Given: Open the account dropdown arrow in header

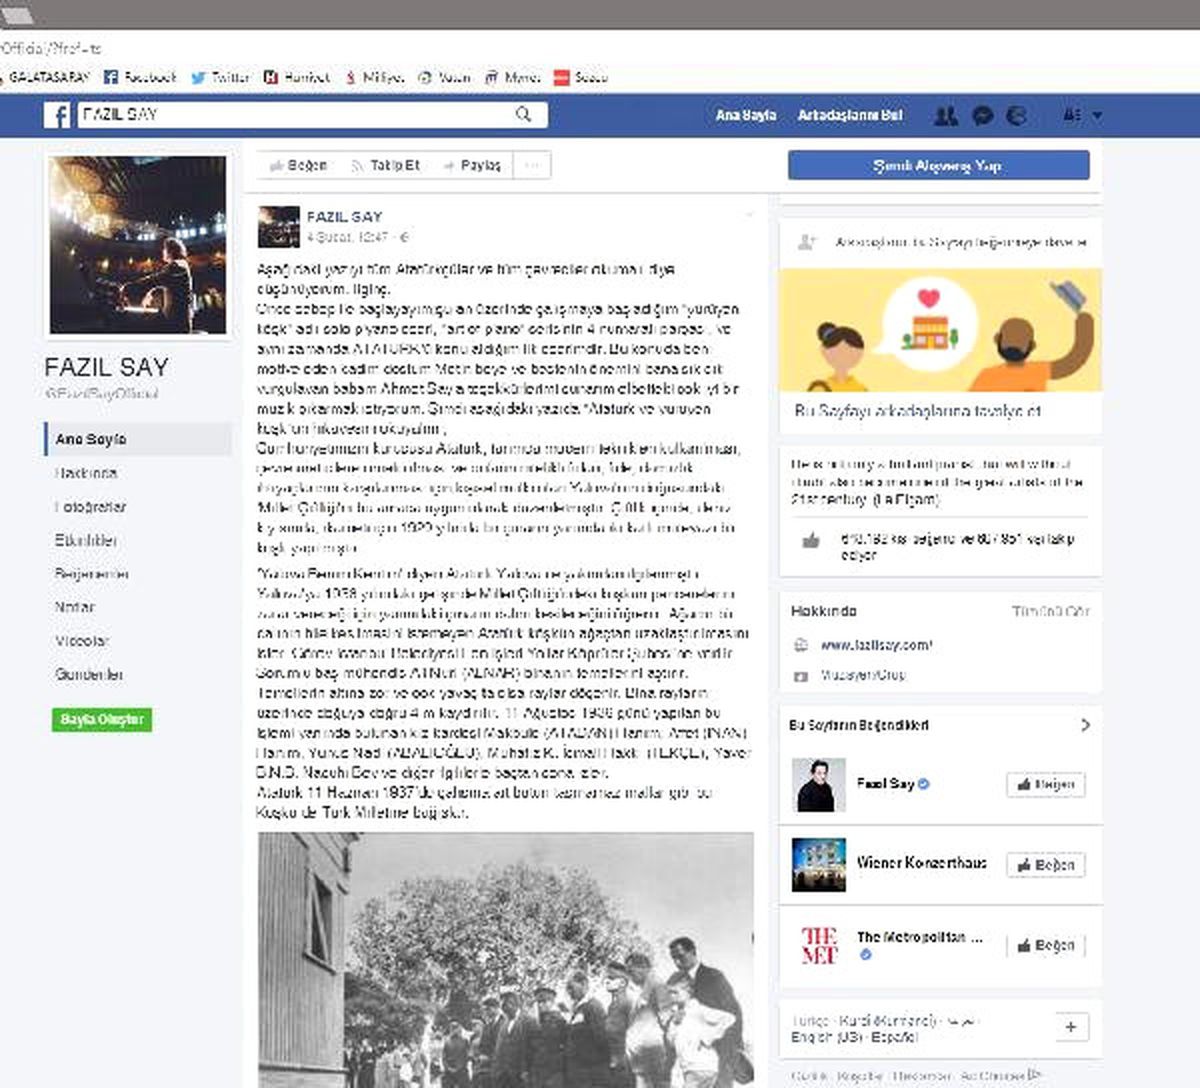Looking at the screenshot, I should [1096, 116].
